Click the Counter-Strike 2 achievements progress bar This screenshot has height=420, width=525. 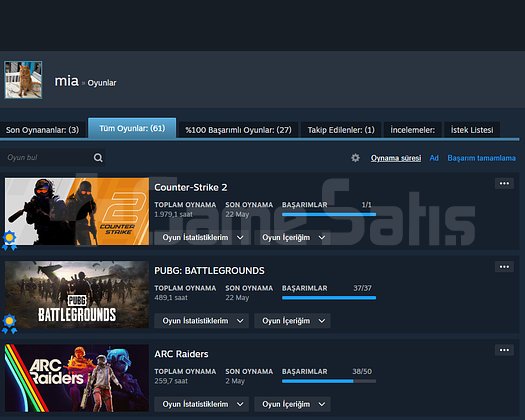coord(329,214)
